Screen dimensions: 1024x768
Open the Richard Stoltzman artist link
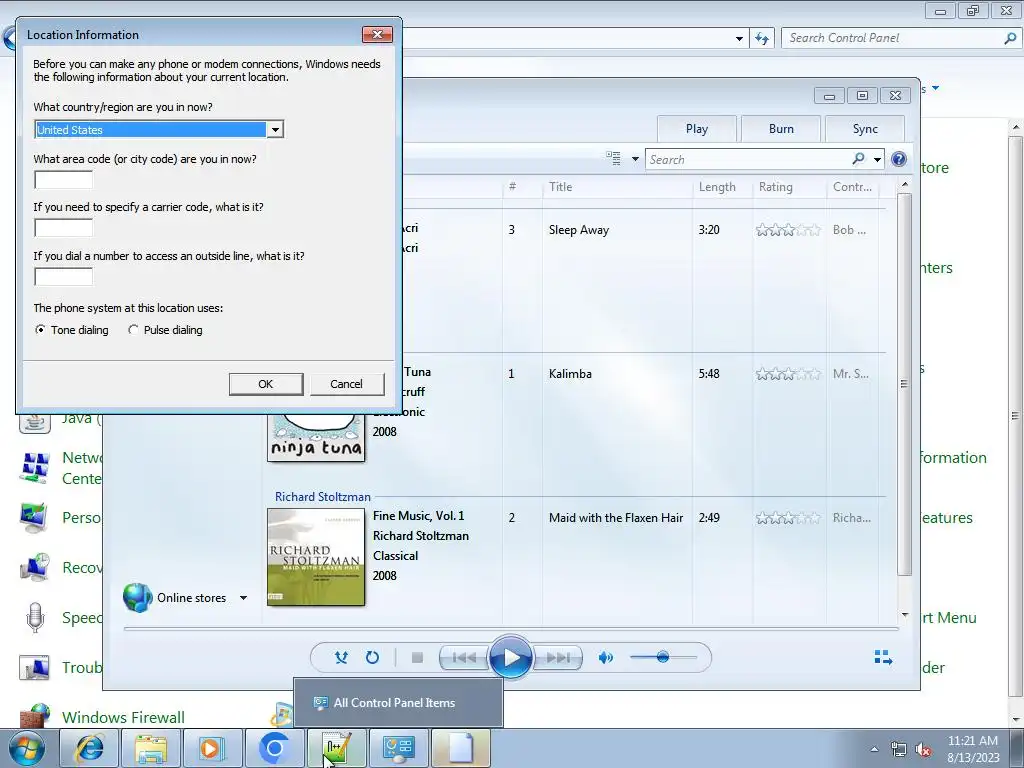pyautogui.click(x=323, y=497)
